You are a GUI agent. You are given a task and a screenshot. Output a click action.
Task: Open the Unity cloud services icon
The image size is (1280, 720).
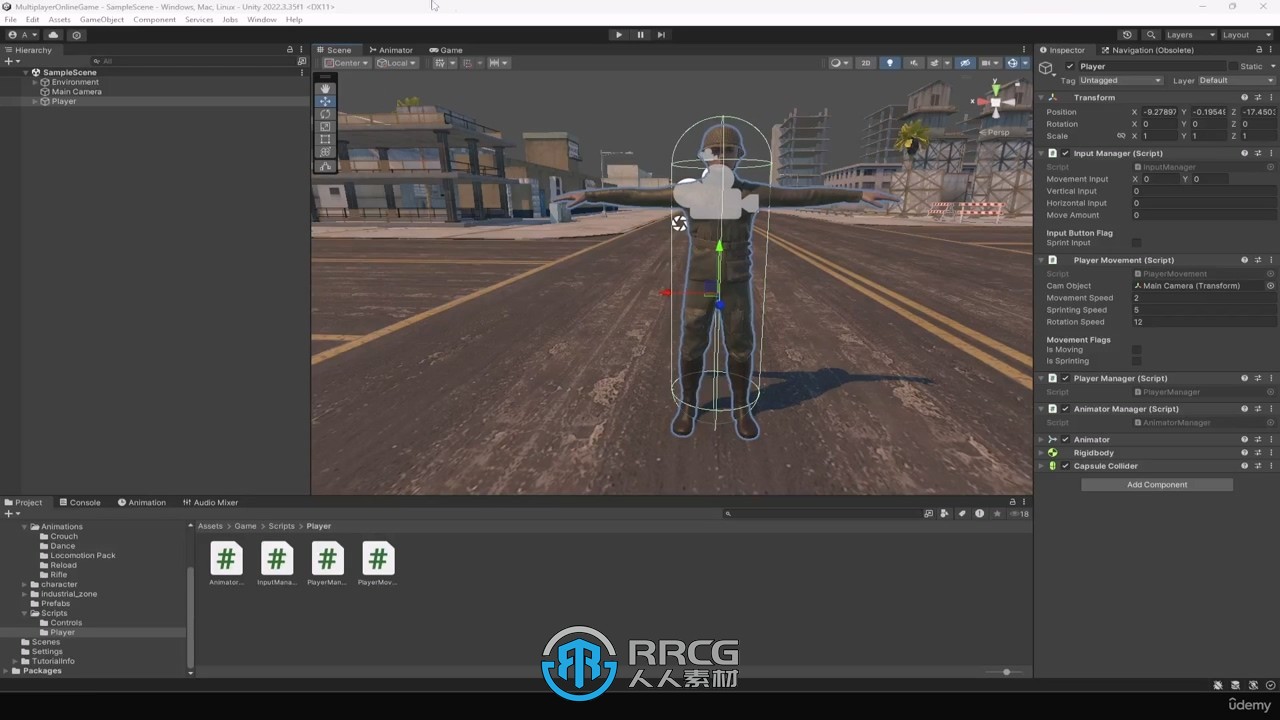pos(54,35)
